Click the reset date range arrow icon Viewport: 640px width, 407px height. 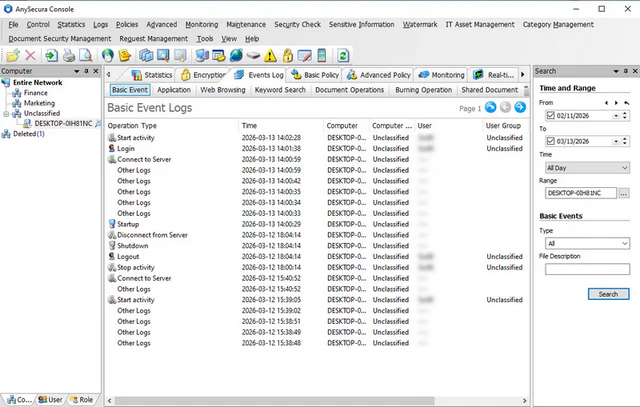(627, 103)
